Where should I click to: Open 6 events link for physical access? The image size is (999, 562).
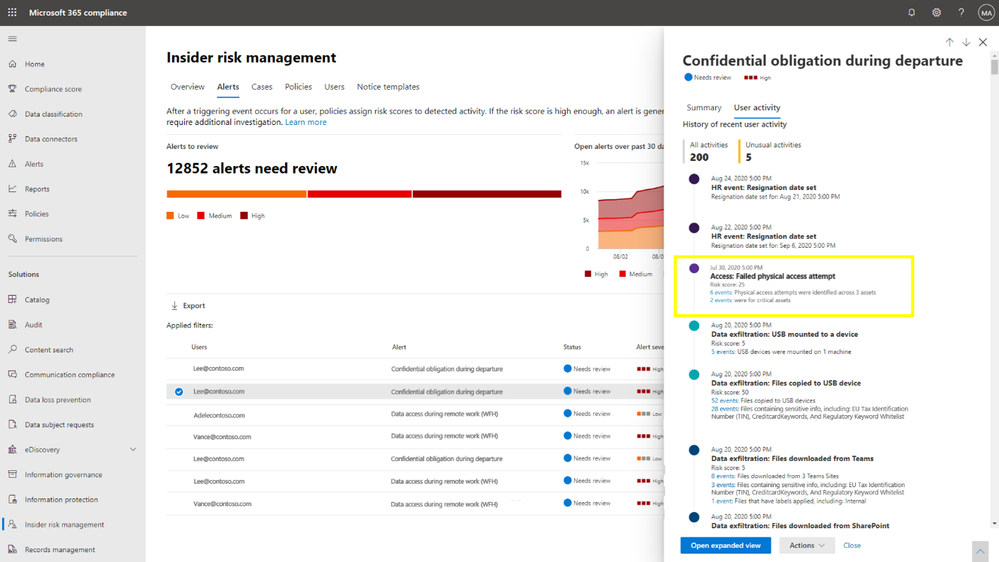click(x=721, y=292)
